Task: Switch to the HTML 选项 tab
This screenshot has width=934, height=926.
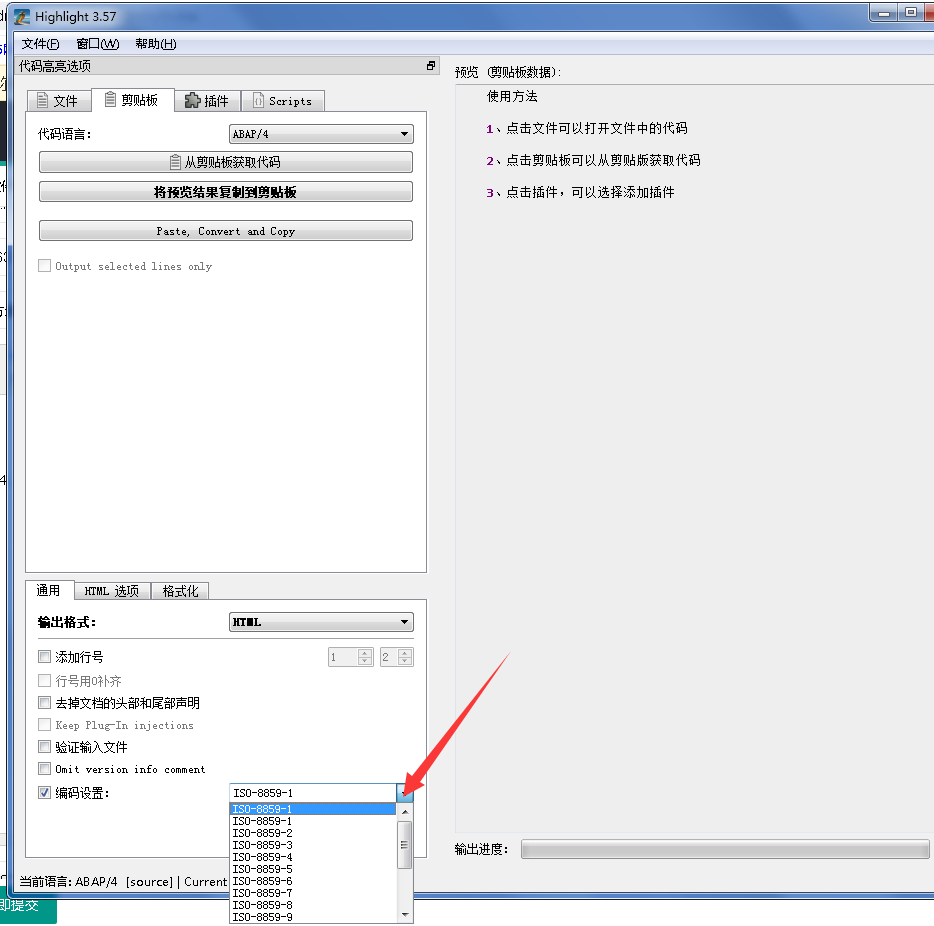Action: click(112, 591)
